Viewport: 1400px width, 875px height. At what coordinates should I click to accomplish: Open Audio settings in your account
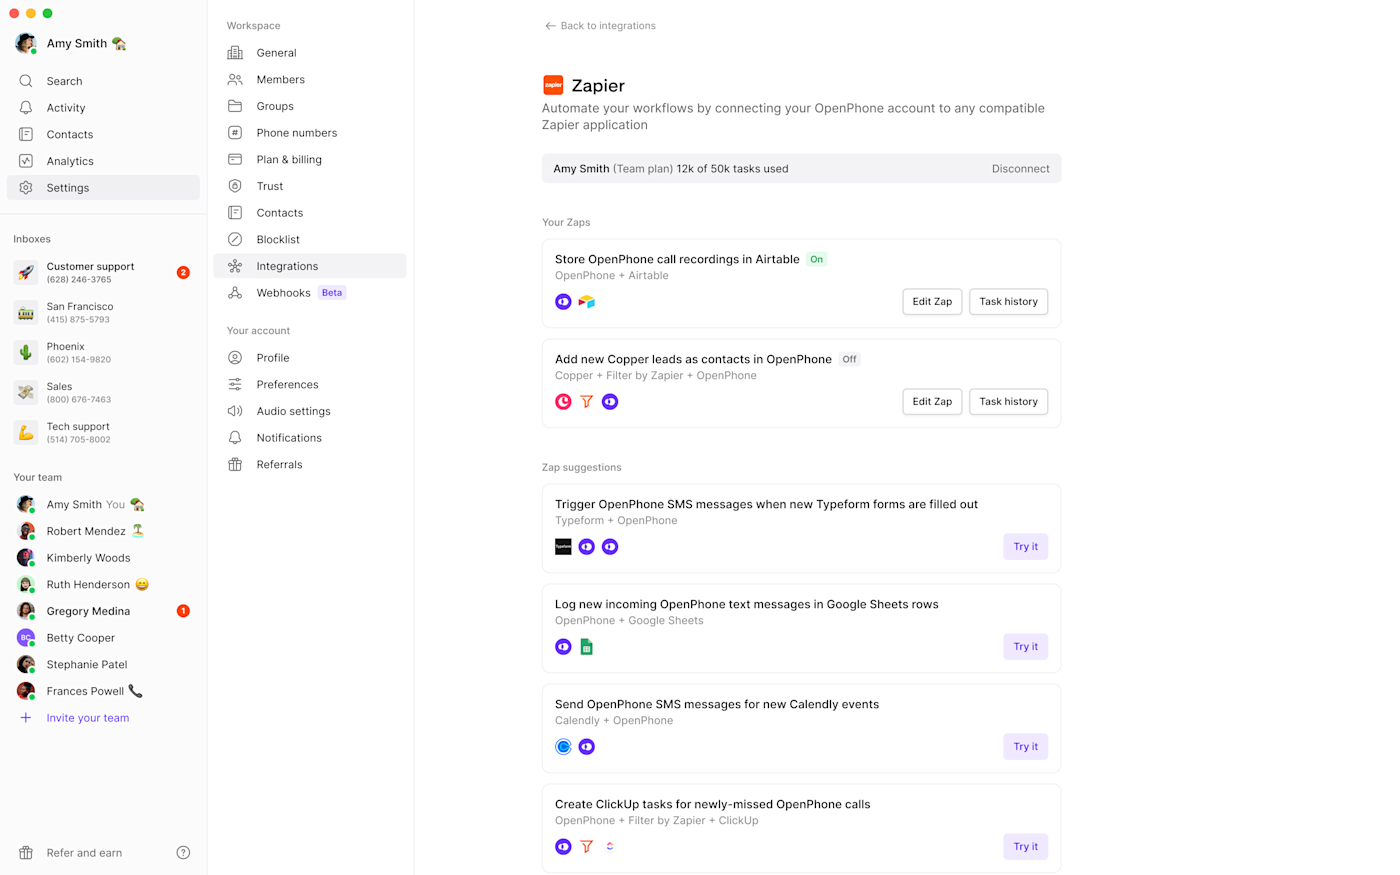[x=293, y=411]
